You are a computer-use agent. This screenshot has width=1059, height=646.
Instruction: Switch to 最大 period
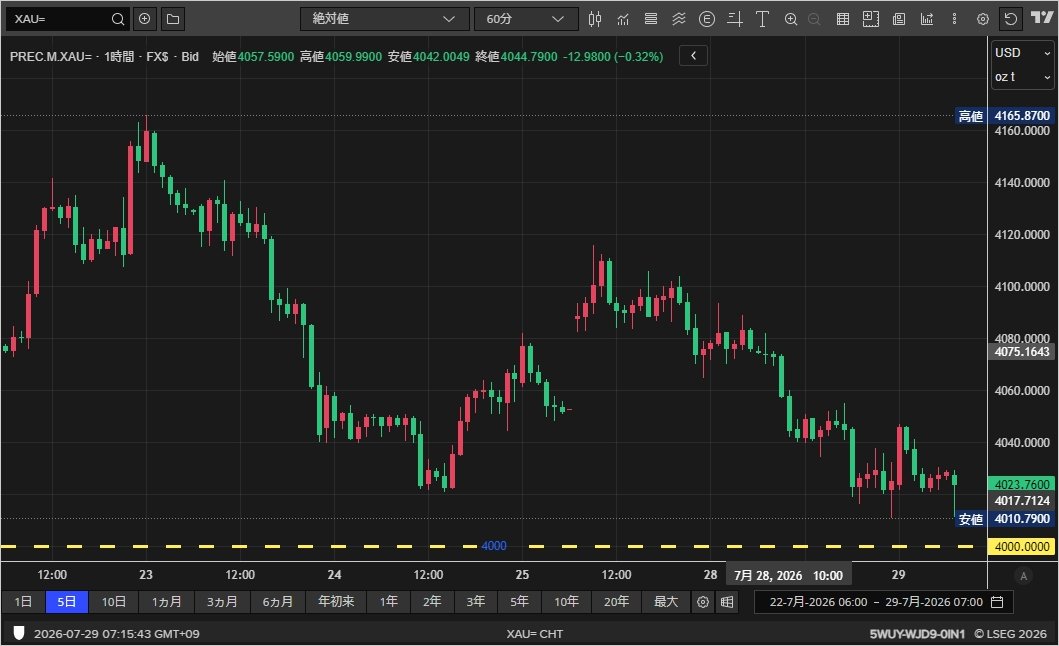click(666, 601)
